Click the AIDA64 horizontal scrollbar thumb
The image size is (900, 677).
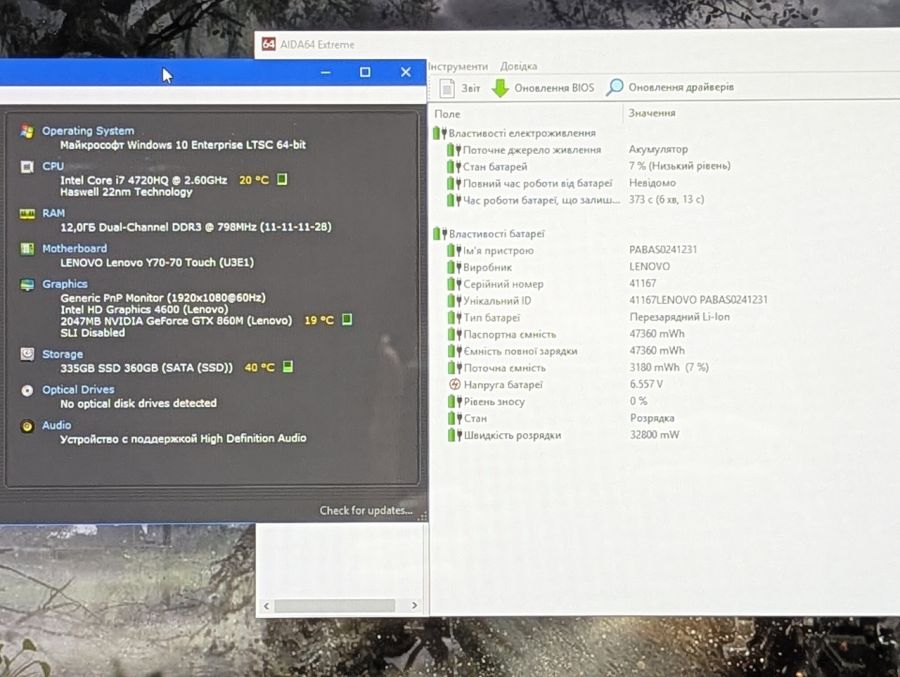click(335, 606)
